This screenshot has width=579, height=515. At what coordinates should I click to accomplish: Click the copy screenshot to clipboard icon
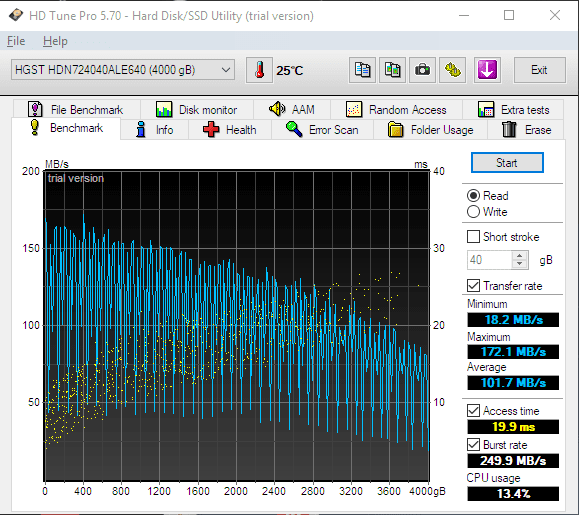[393, 70]
